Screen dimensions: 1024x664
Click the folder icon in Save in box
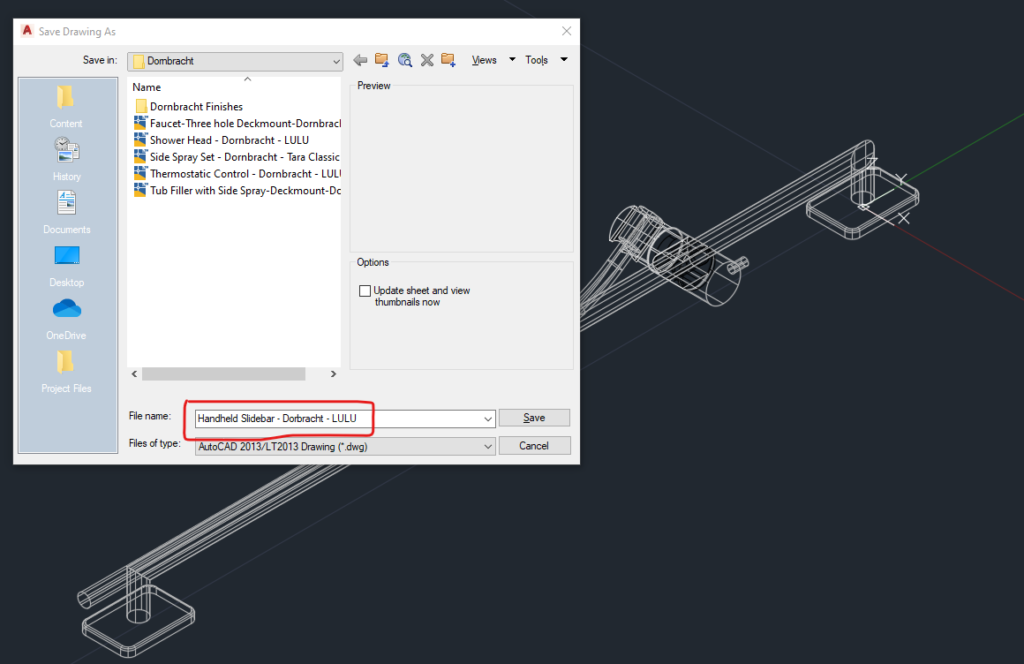[138, 61]
